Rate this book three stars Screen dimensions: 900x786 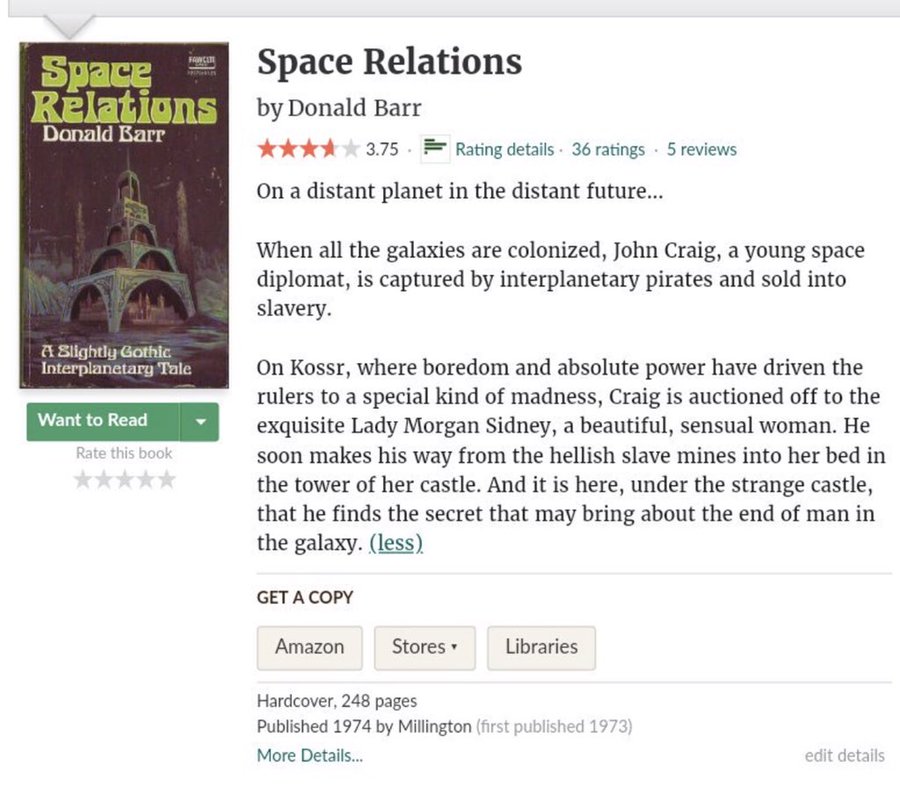pyautogui.click(x=125, y=480)
